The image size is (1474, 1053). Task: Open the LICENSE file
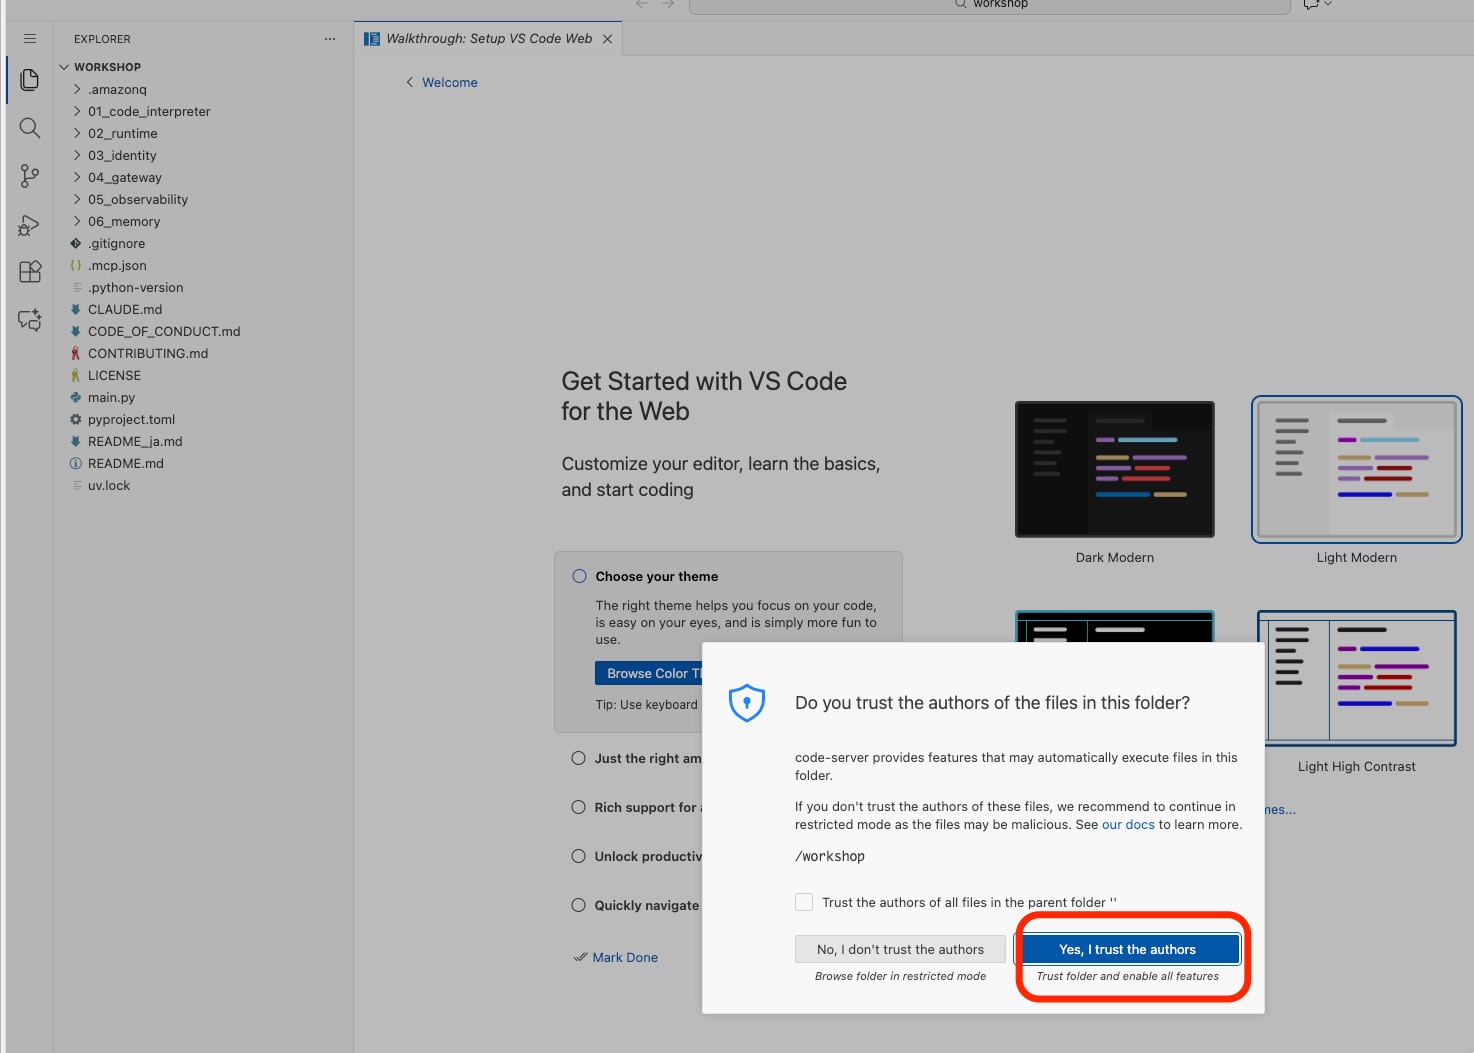[203, 375]
